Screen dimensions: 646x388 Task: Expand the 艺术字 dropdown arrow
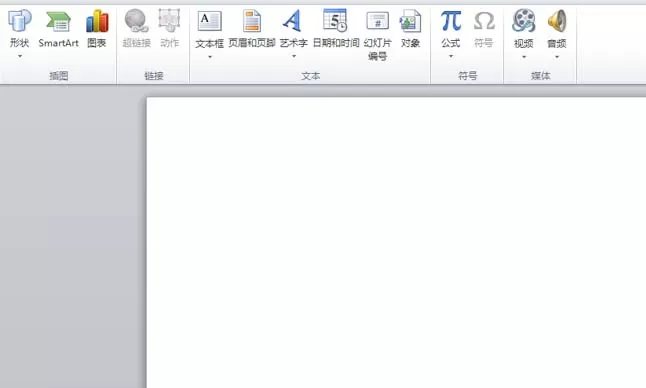294,56
